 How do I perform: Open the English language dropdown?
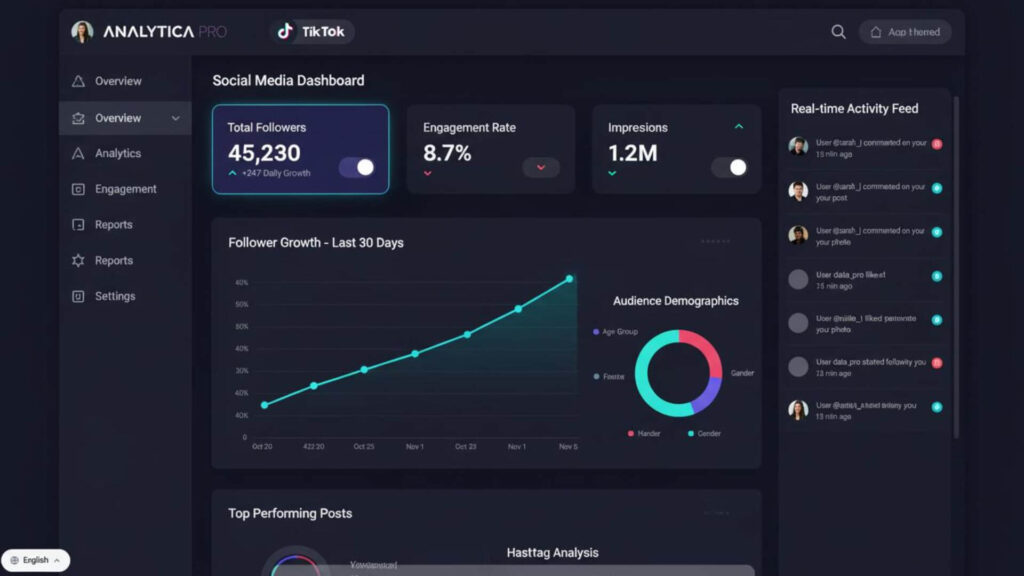(35, 560)
